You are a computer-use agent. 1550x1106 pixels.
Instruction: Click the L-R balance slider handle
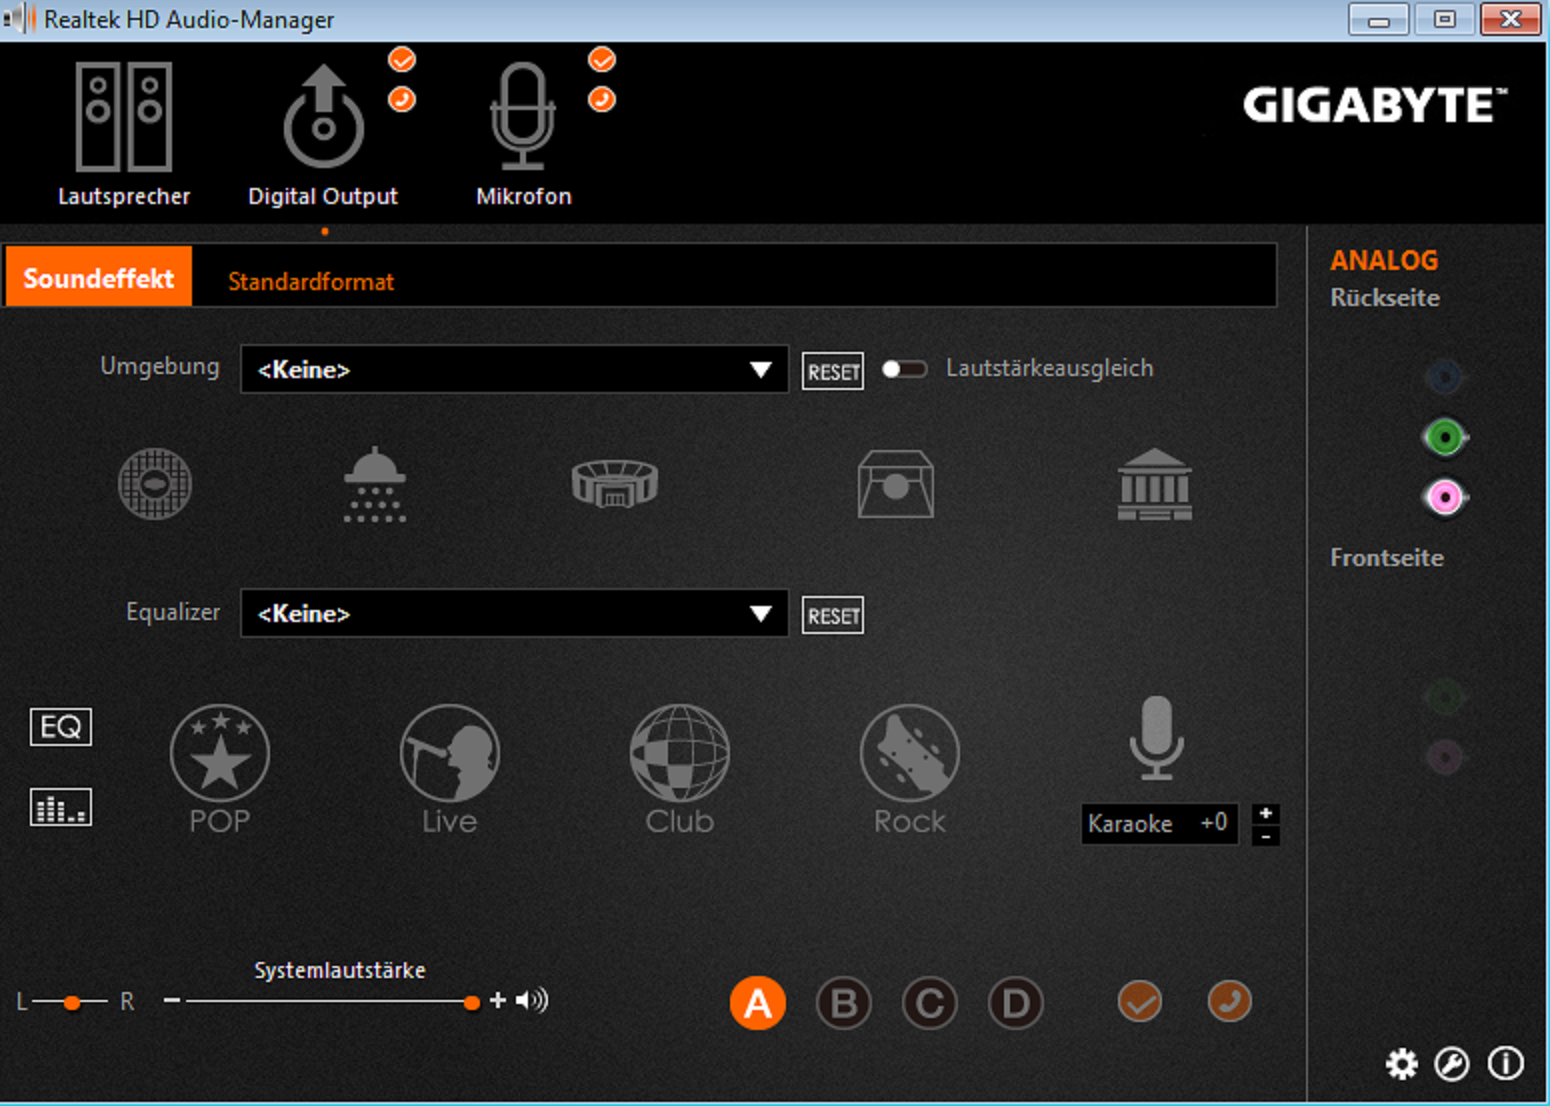71,1002
